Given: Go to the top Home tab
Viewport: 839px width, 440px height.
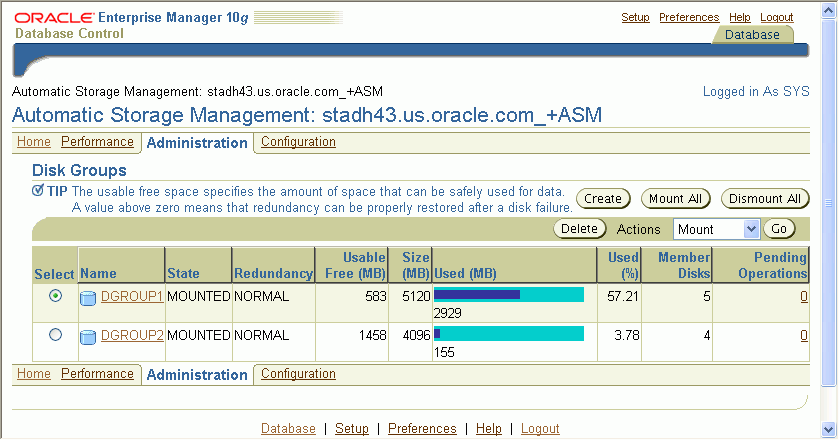Looking at the screenshot, I should [34, 142].
